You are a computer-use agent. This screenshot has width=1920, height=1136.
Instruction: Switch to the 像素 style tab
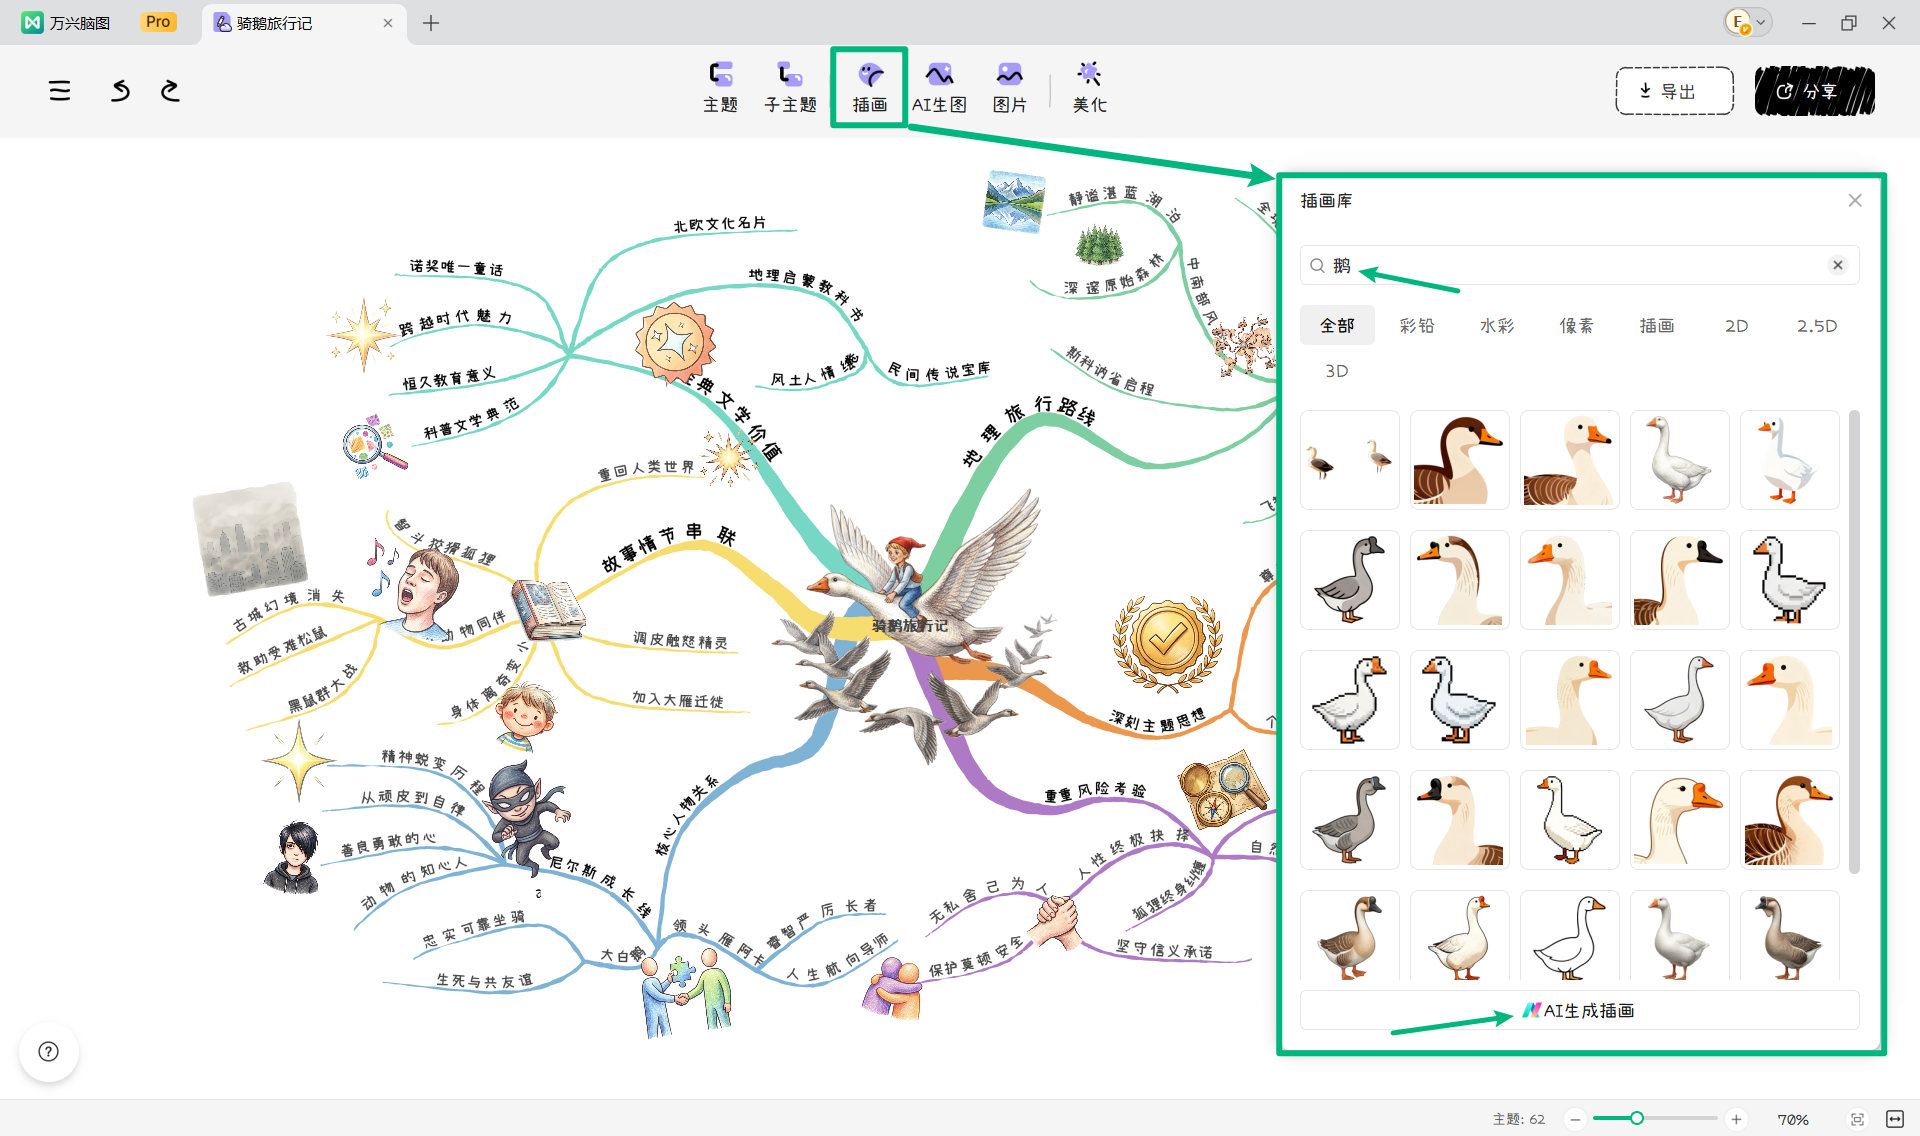point(1577,326)
